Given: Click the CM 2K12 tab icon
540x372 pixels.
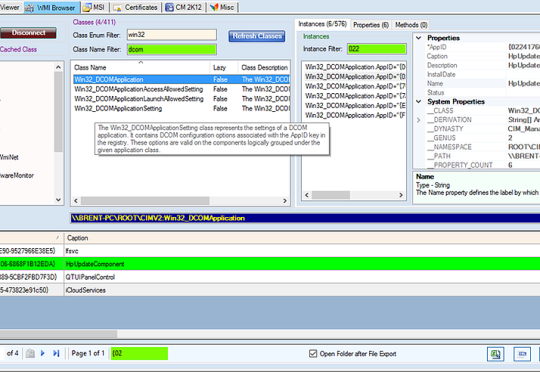Looking at the screenshot, I should point(169,7).
